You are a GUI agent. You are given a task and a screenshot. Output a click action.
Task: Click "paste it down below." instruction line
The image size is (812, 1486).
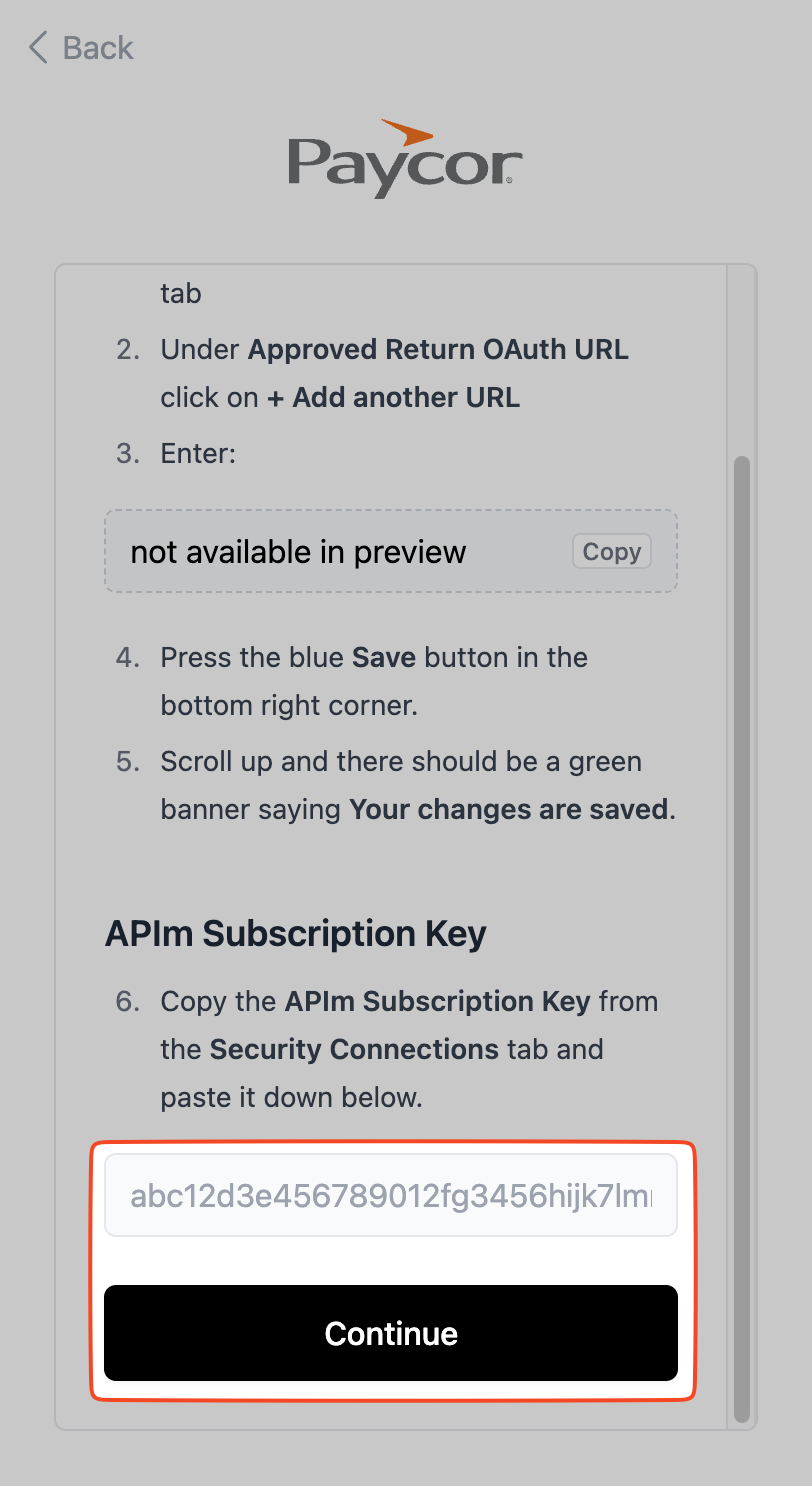point(292,1097)
